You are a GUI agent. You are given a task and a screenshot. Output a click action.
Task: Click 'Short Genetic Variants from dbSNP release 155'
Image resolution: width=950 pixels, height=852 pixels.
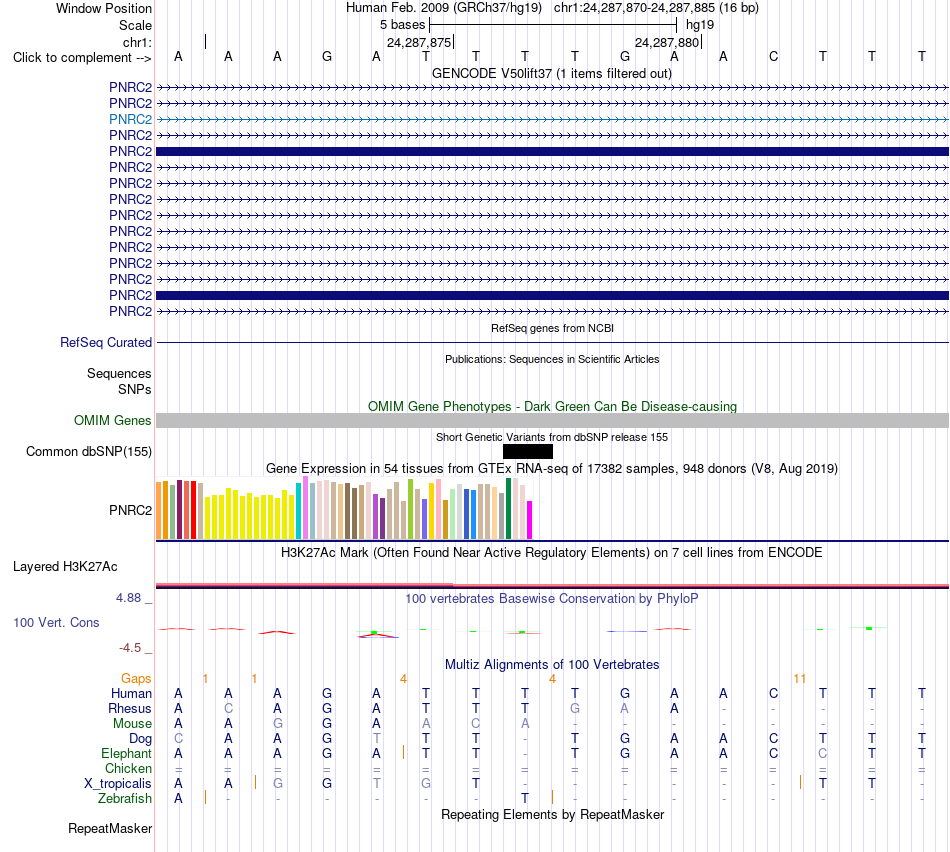coord(552,437)
